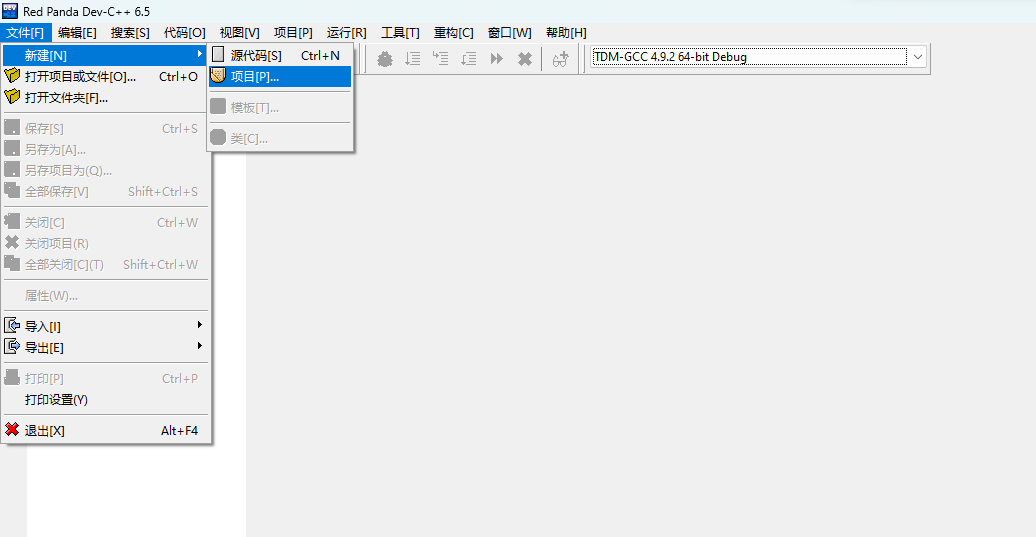Click the export icon beside 导出
The image size is (1036, 537).
pyautogui.click(x=12, y=346)
